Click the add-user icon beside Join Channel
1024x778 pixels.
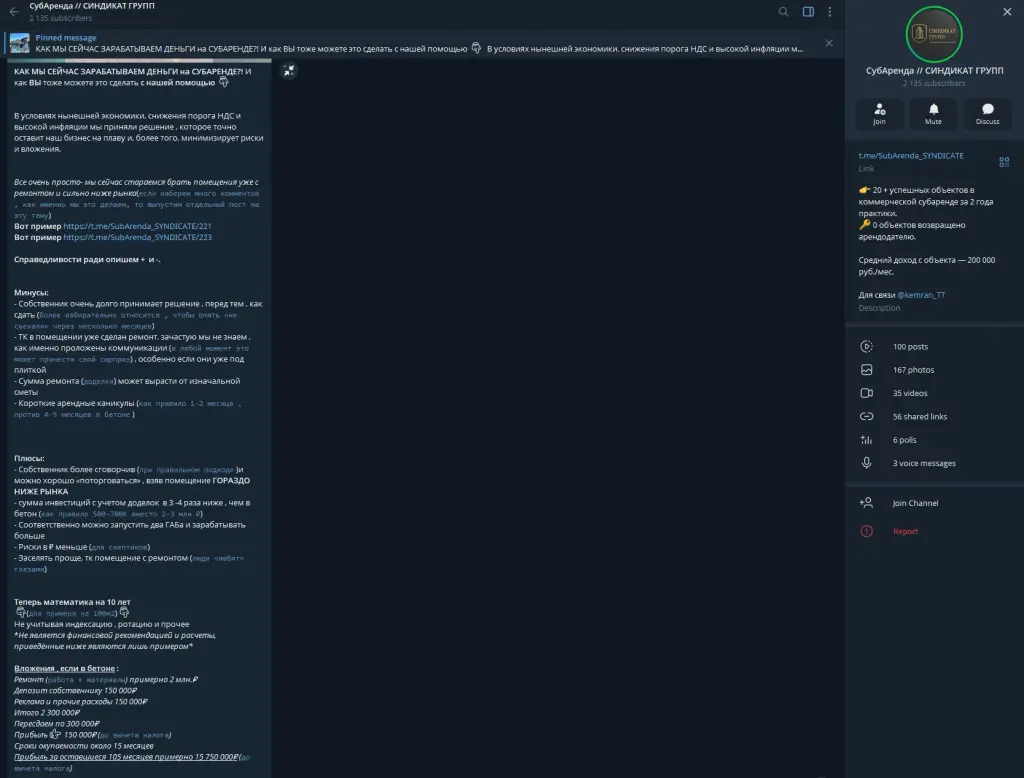click(x=867, y=503)
